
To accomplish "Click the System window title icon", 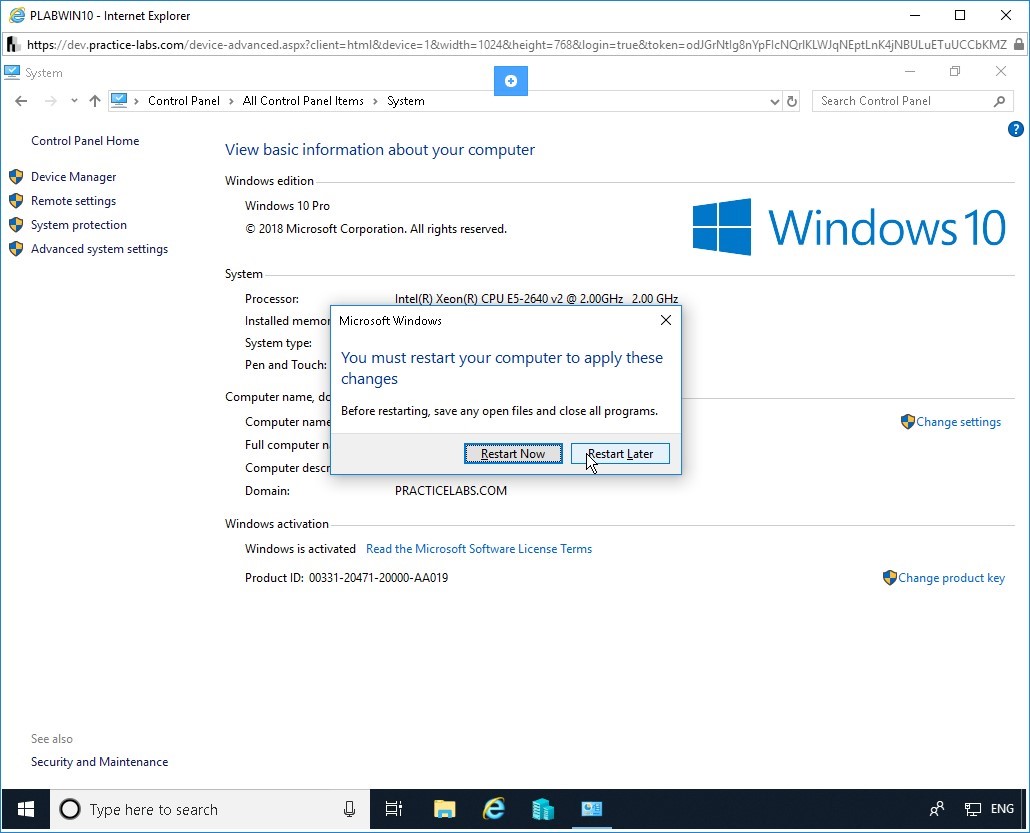I will pos(12,72).
